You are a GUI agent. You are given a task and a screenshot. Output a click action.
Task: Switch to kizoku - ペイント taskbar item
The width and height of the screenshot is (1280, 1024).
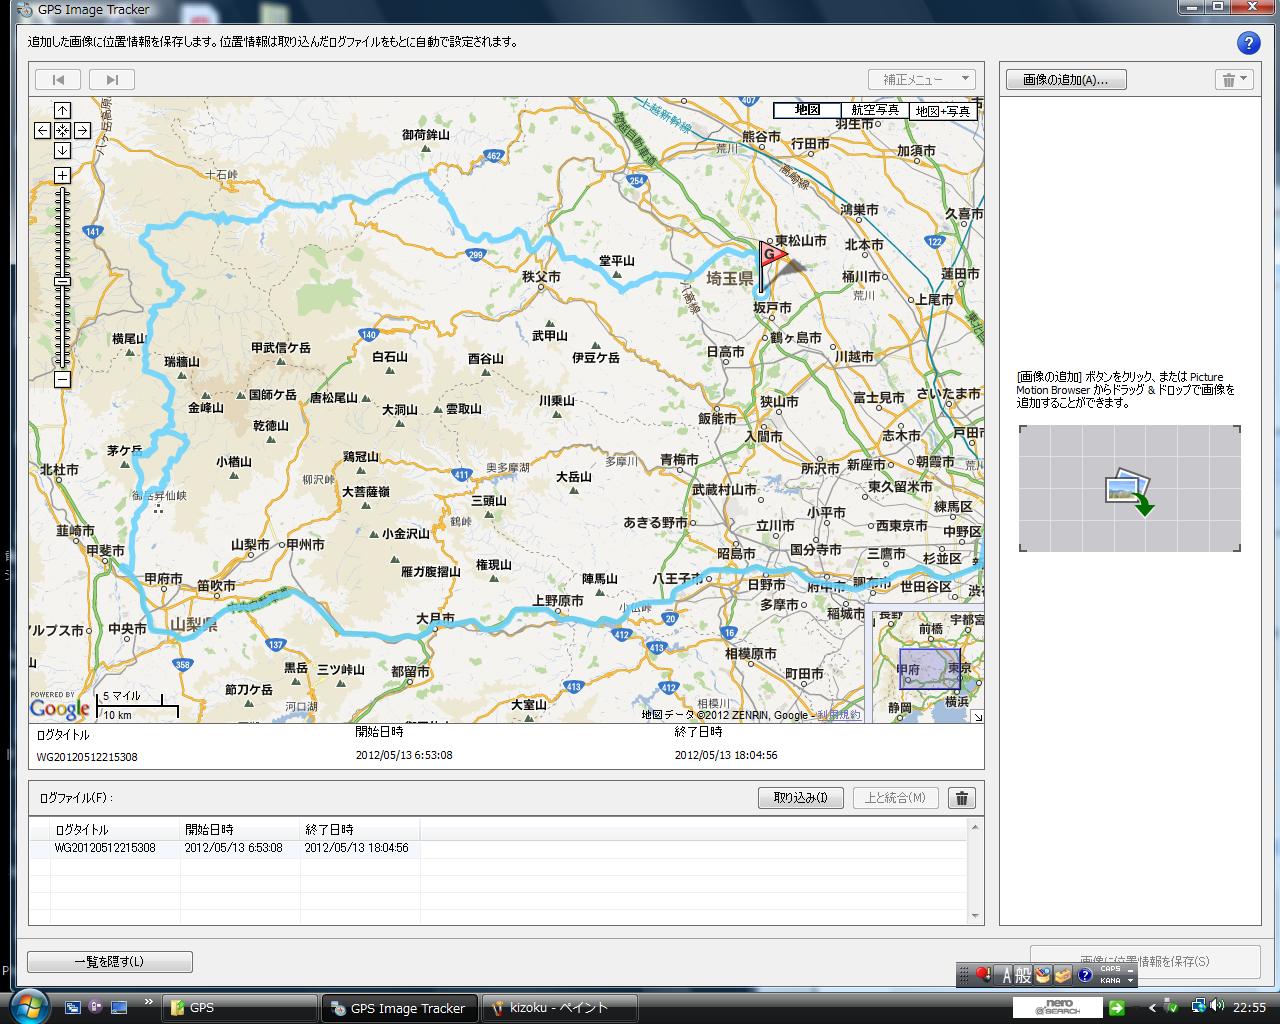tap(559, 1008)
